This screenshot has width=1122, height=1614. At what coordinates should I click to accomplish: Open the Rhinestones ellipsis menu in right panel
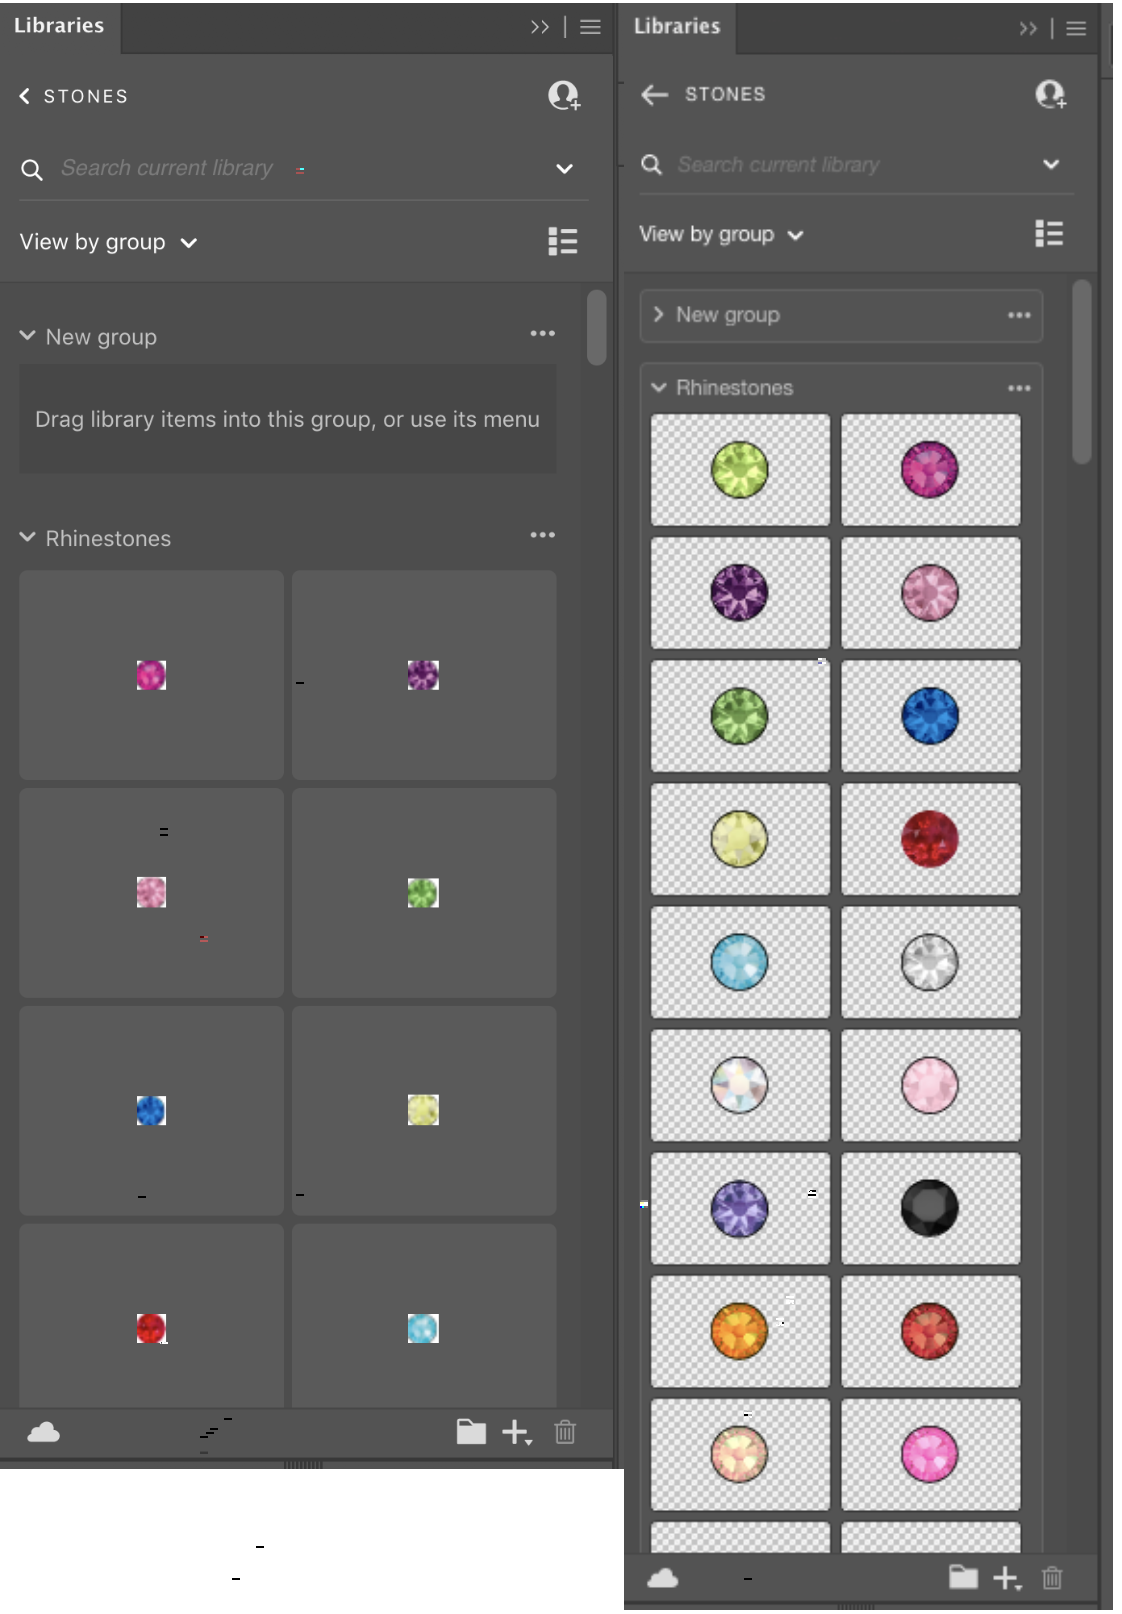(x=1020, y=388)
